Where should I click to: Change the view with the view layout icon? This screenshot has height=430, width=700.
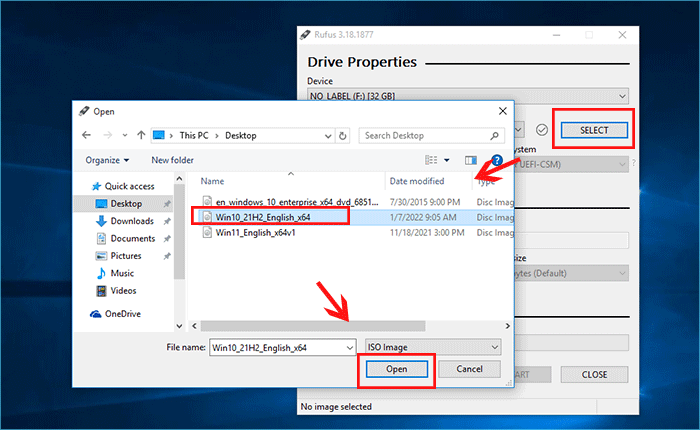point(431,160)
